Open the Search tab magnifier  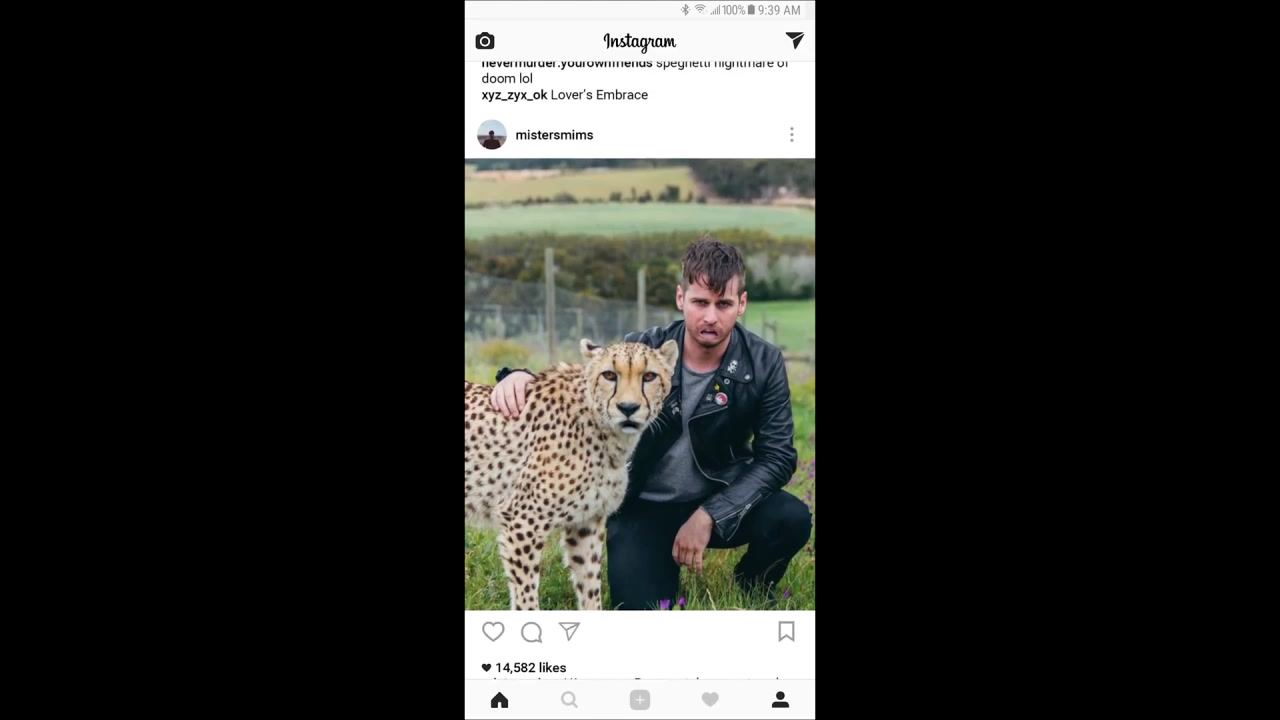click(569, 700)
